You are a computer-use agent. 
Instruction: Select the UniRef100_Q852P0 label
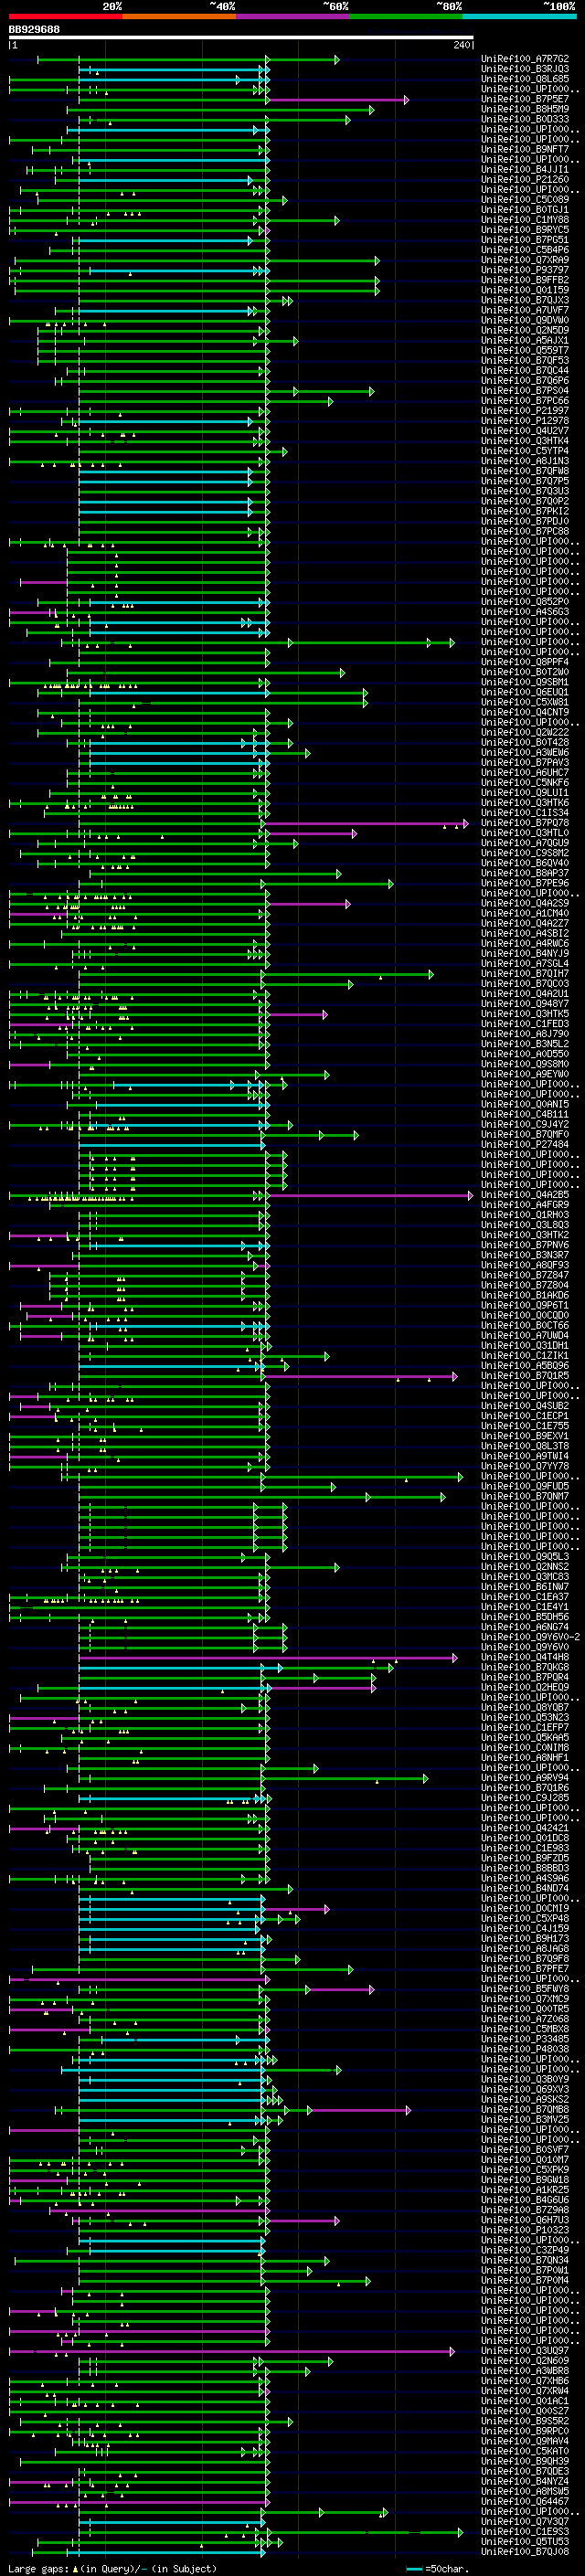(x=525, y=602)
